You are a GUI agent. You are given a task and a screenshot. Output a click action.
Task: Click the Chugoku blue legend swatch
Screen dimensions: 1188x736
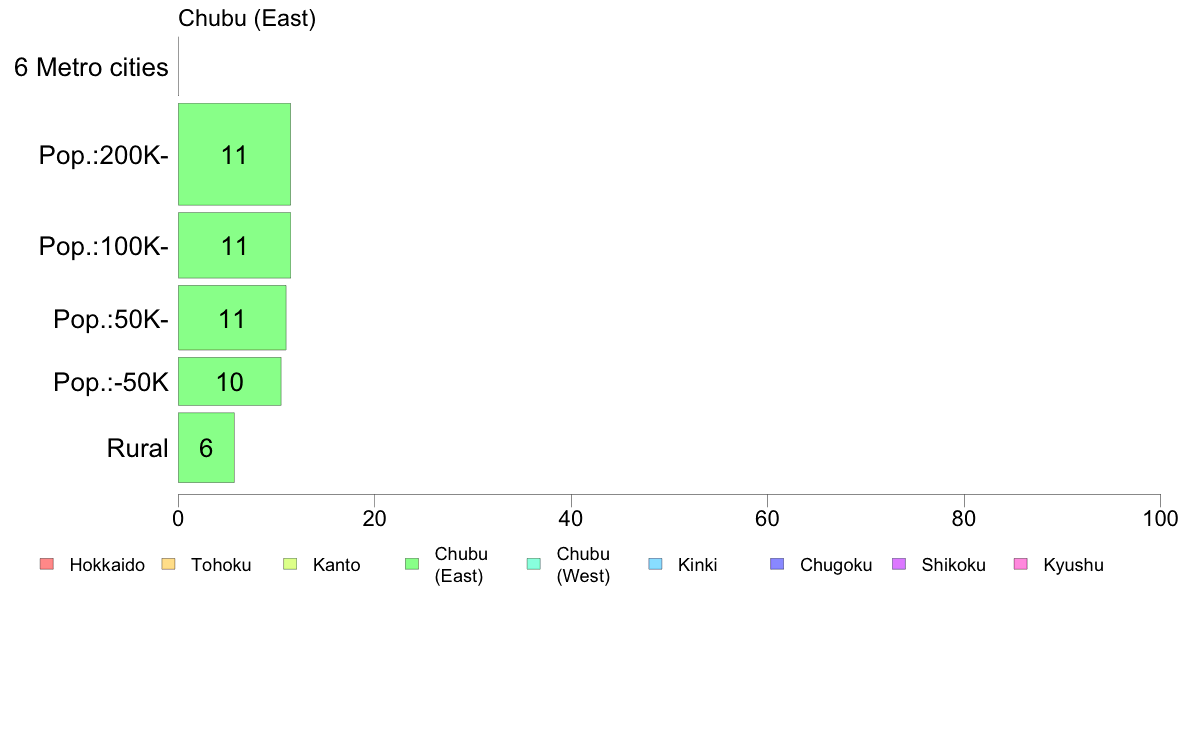(x=777, y=564)
